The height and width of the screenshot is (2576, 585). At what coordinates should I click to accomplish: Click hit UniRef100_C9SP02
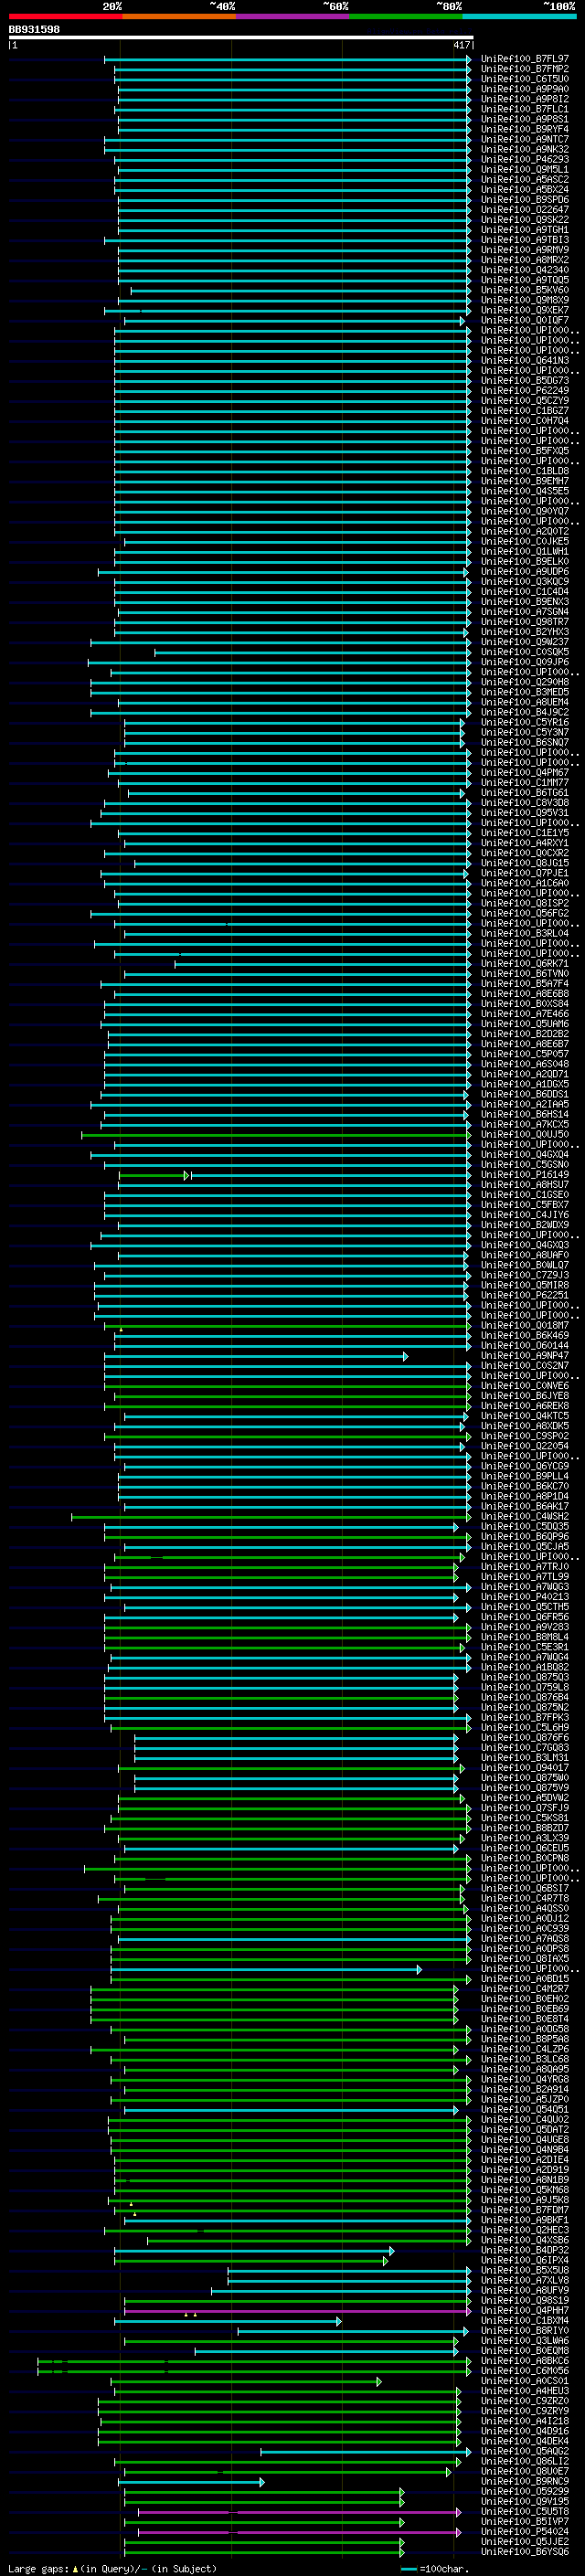click(524, 1435)
